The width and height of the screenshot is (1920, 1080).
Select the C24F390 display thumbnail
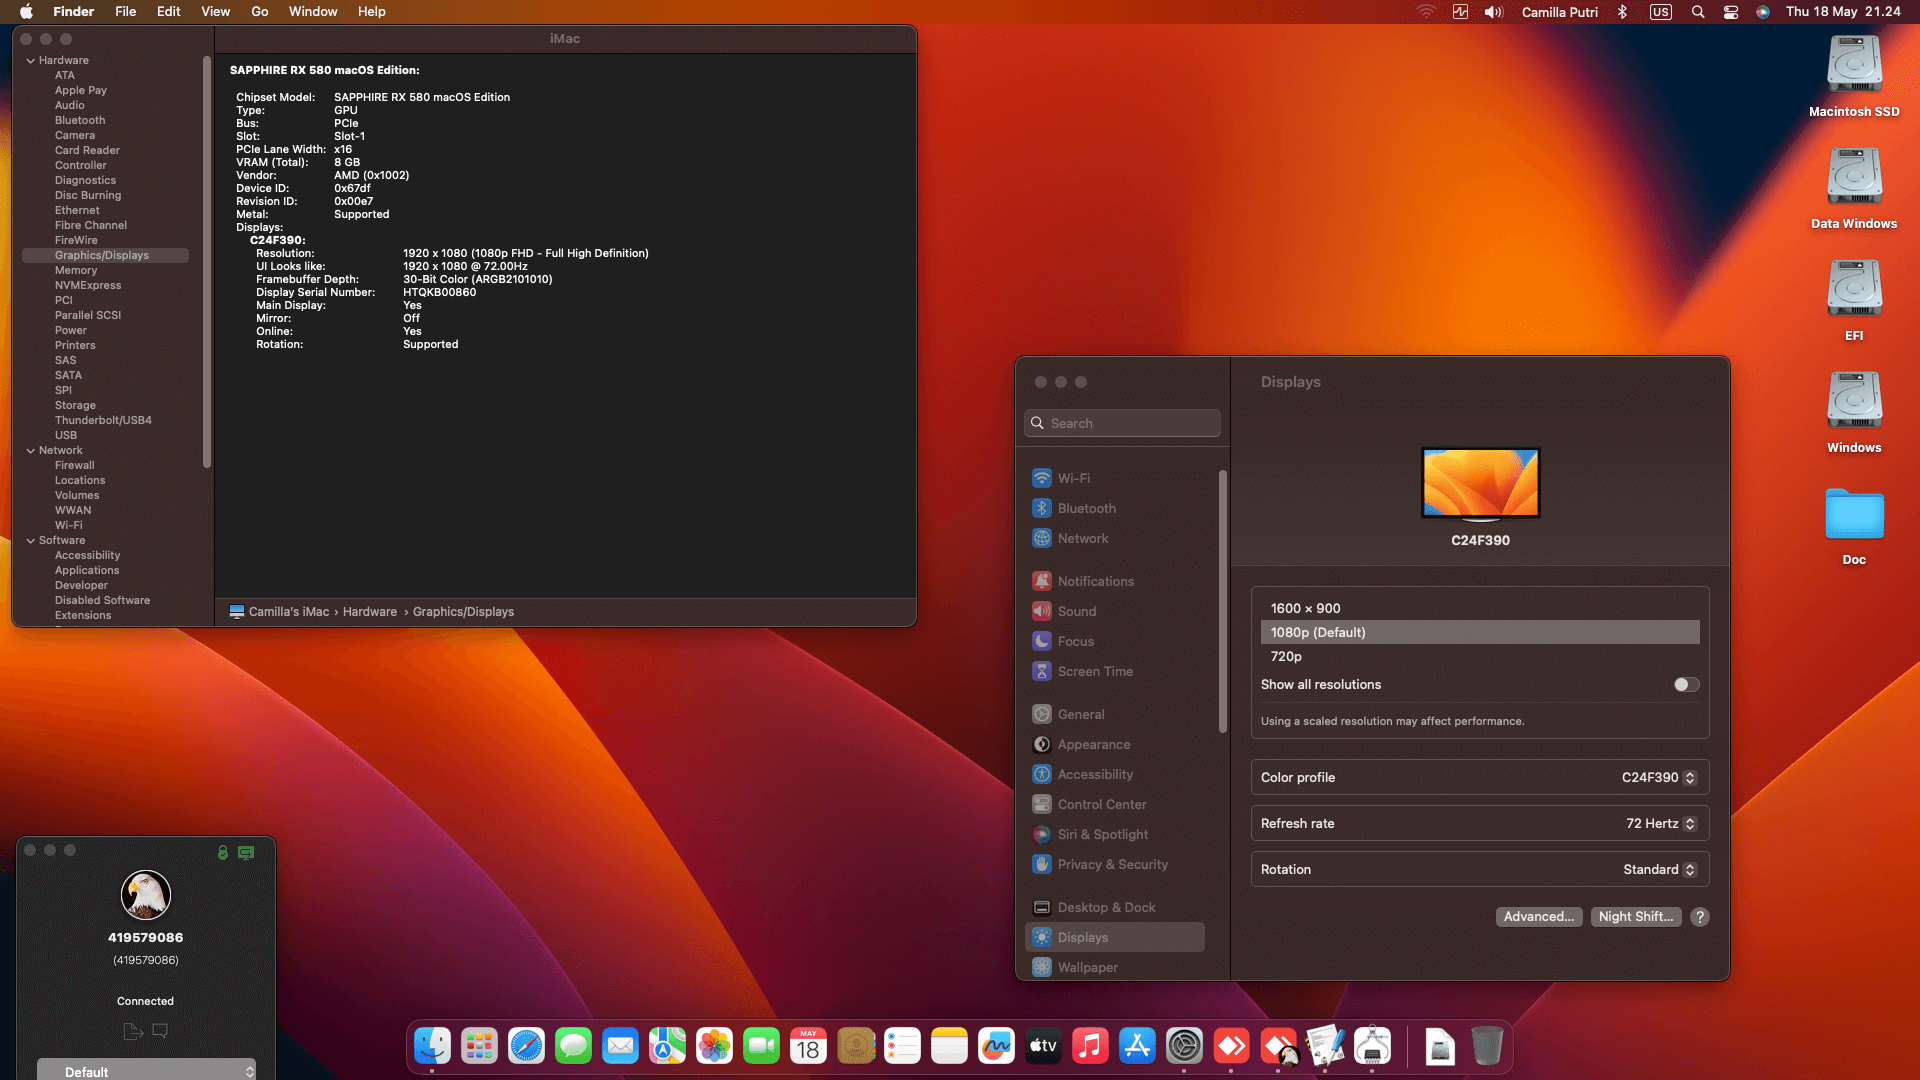point(1480,484)
